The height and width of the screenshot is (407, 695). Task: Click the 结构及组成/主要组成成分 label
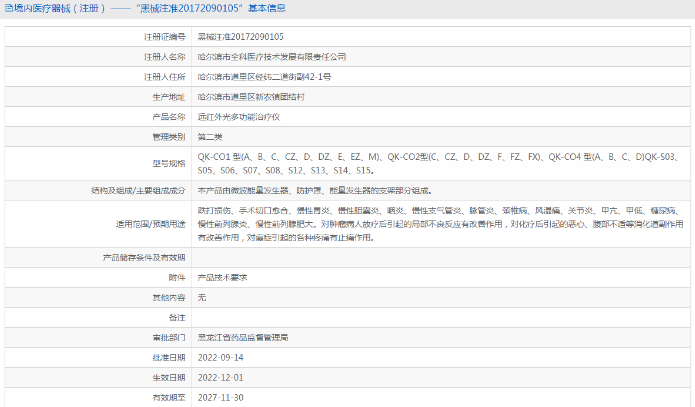138,191
